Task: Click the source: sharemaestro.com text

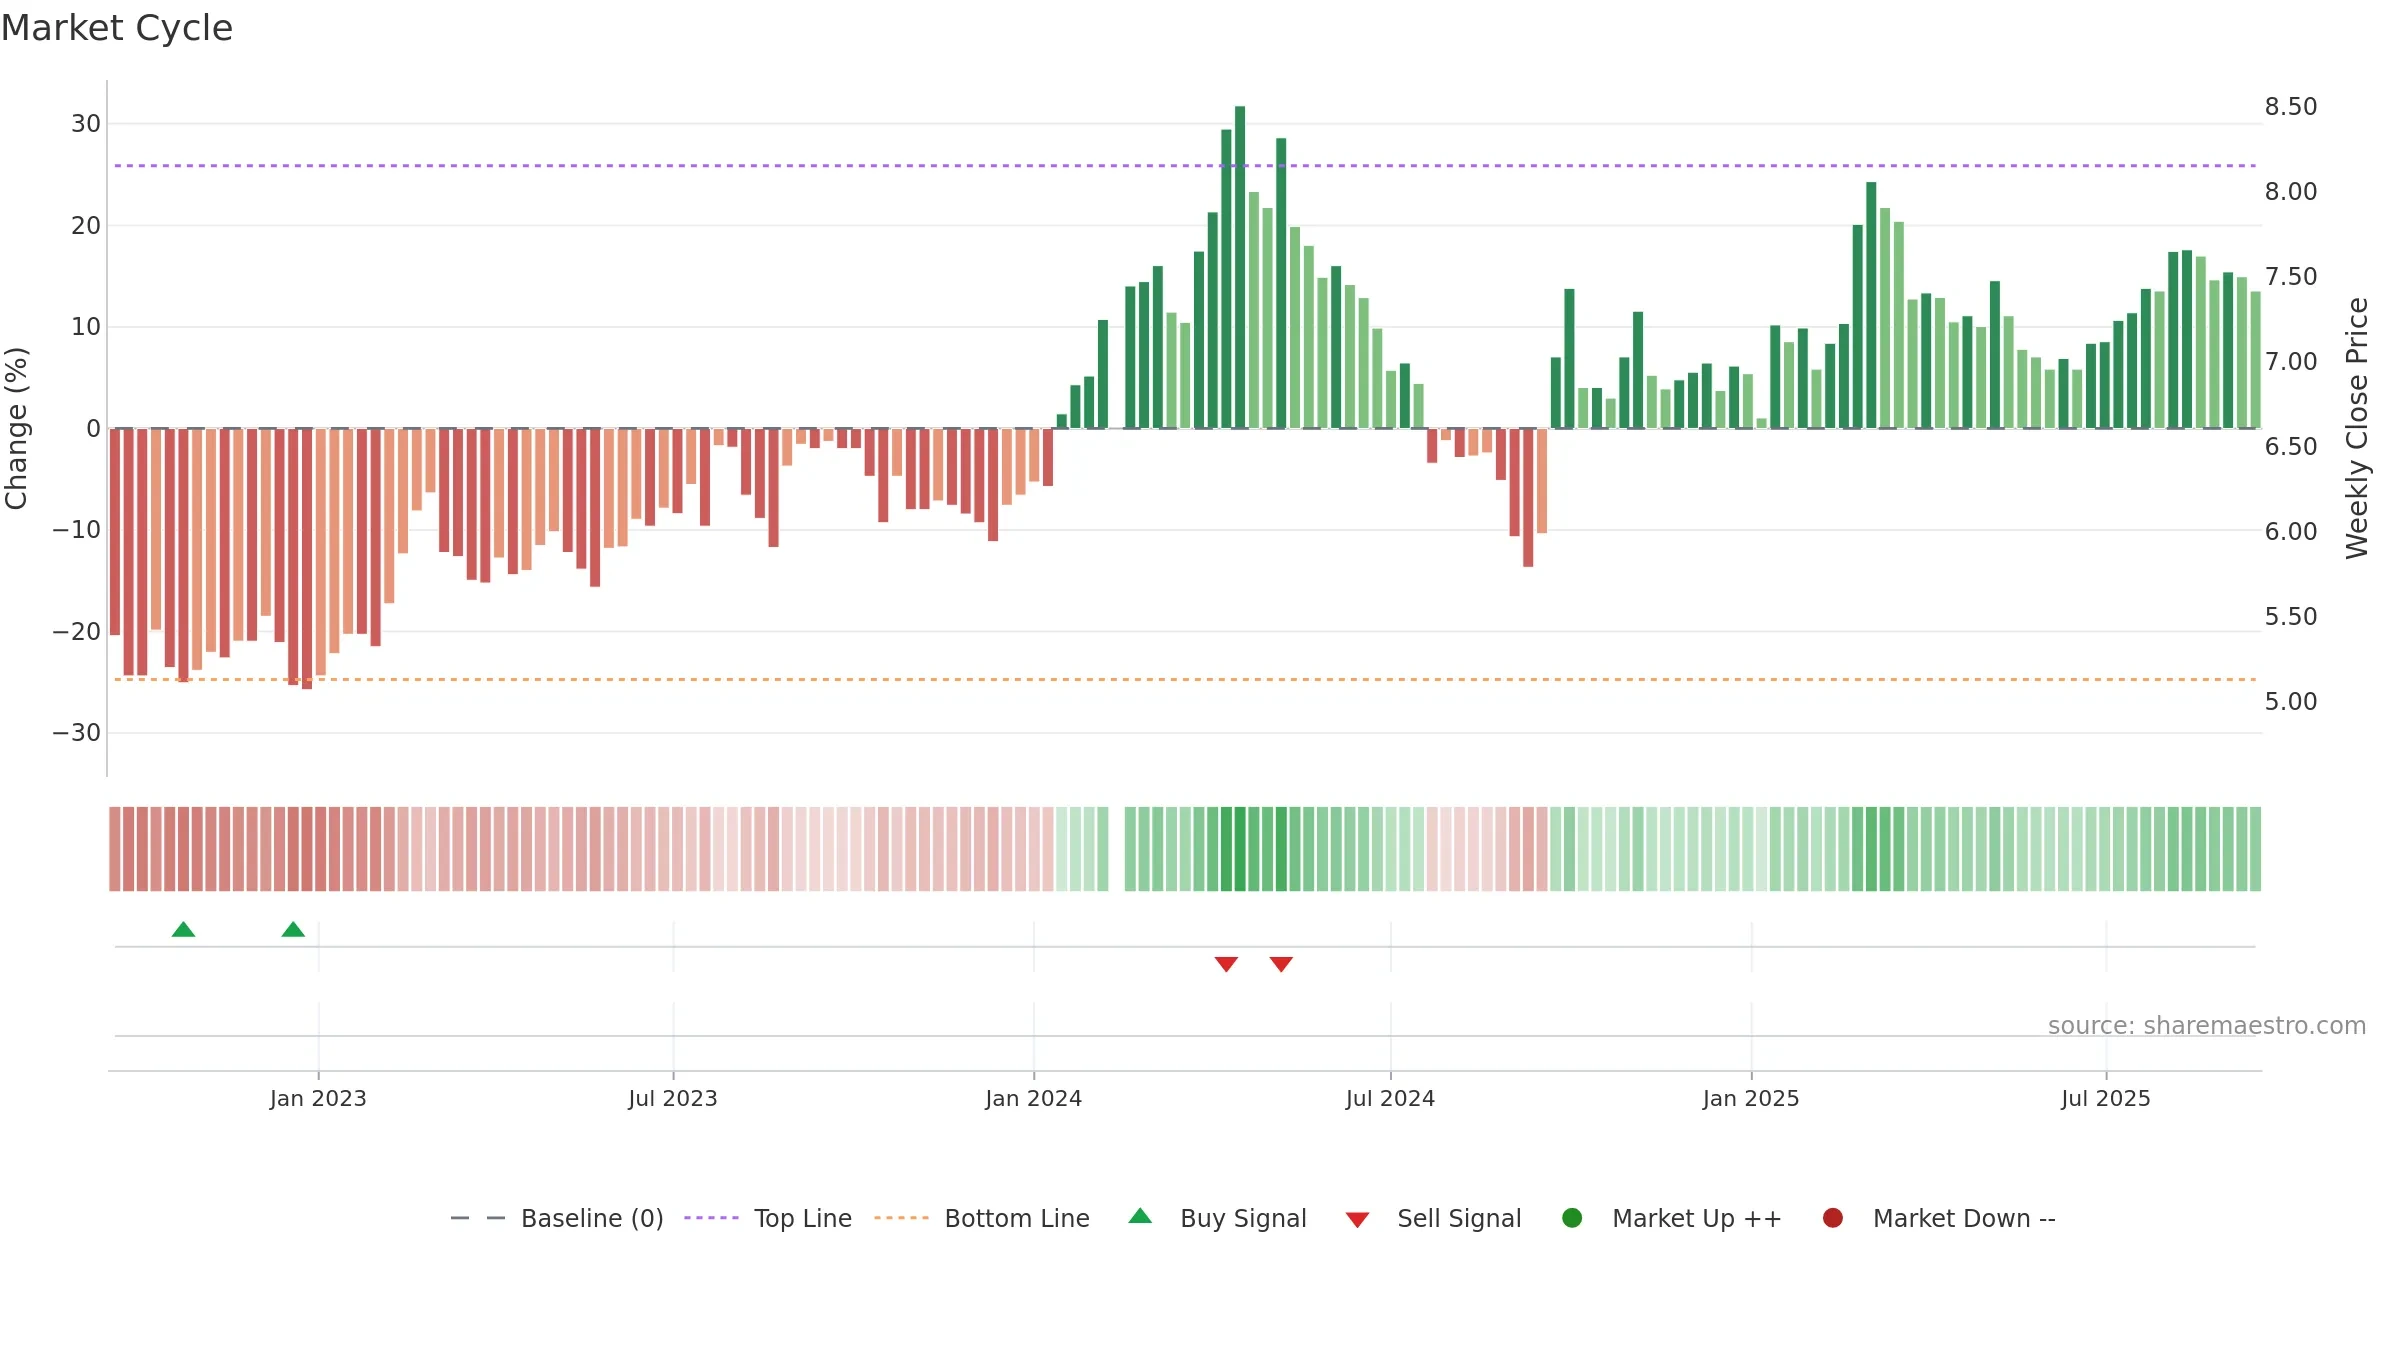Action: pyautogui.click(x=2207, y=1025)
